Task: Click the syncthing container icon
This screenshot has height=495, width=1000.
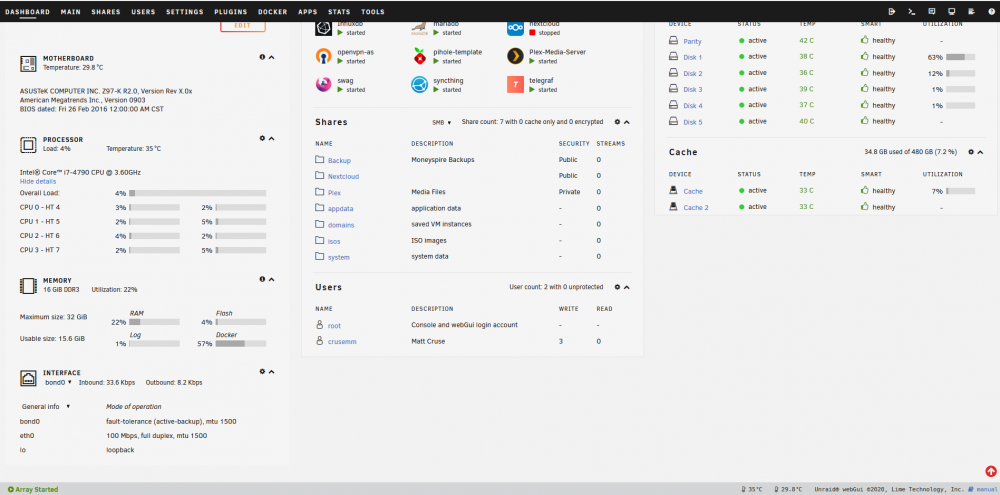Action: 419,84
